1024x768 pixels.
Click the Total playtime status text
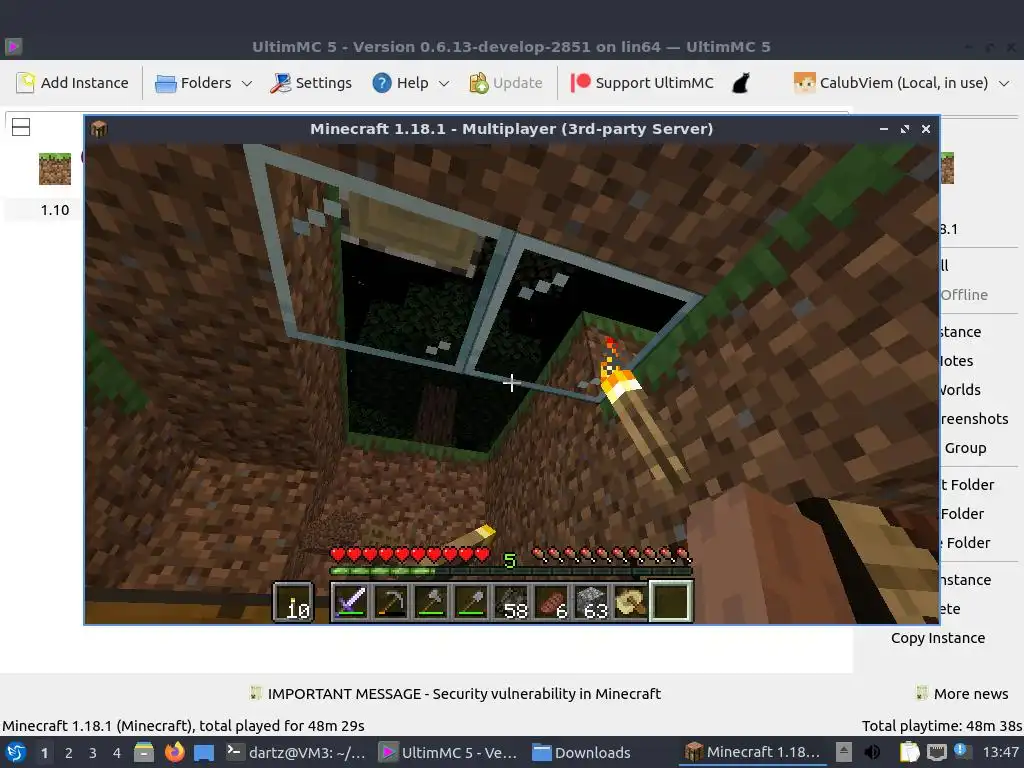point(942,726)
